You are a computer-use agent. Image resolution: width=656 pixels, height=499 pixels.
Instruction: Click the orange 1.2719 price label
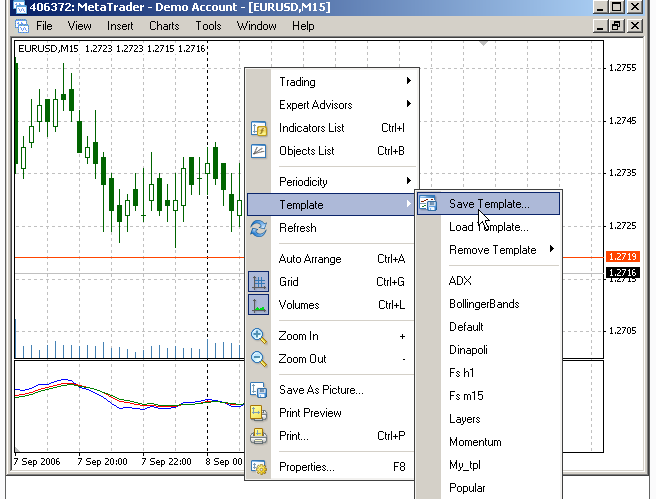click(623, 256)
